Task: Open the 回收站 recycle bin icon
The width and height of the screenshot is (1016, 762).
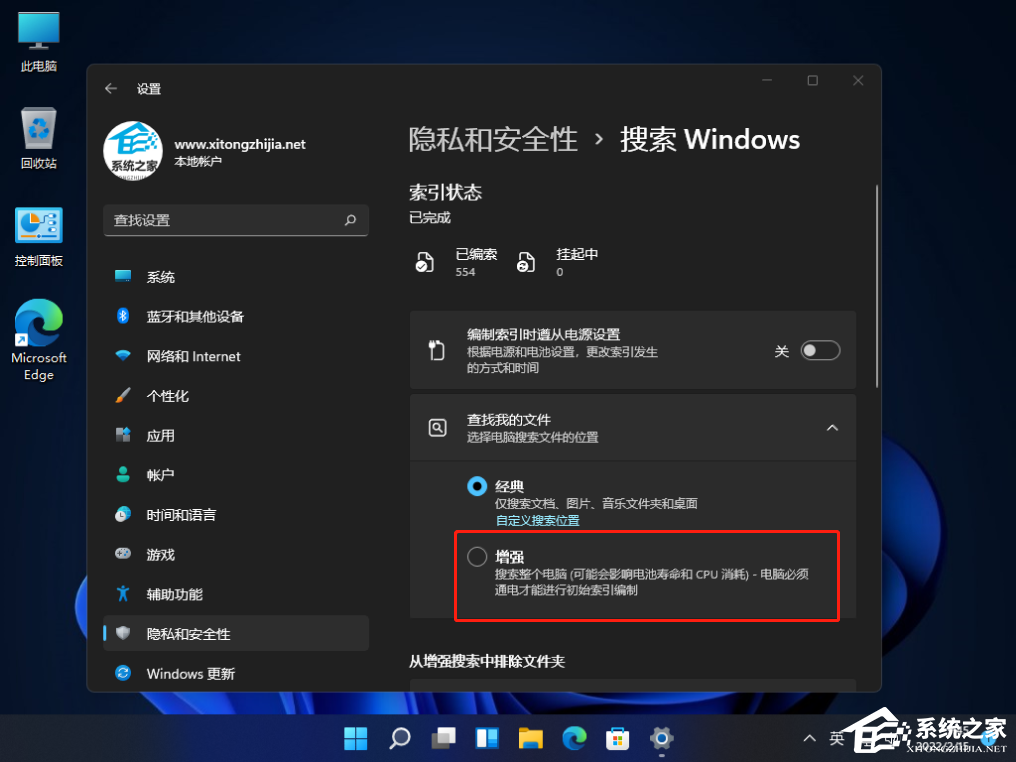Action: (39, 139)
